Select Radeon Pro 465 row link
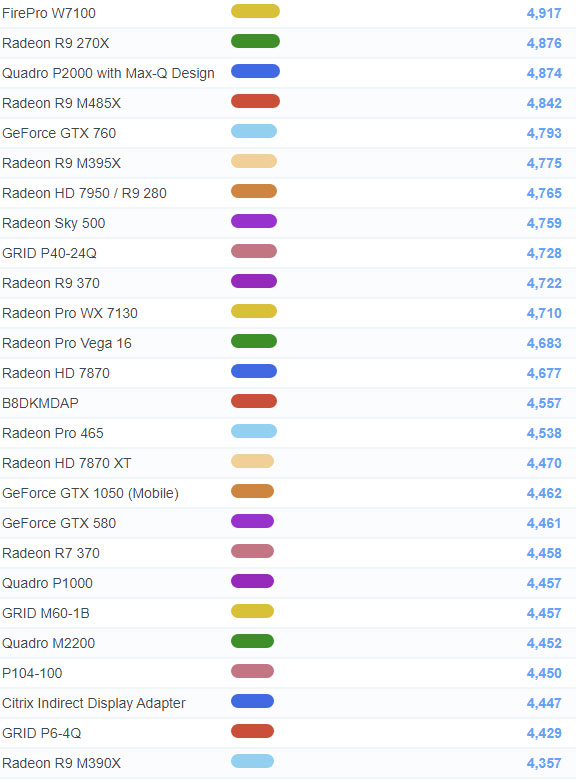The image size is (576, 781). (x=53, y=433)
